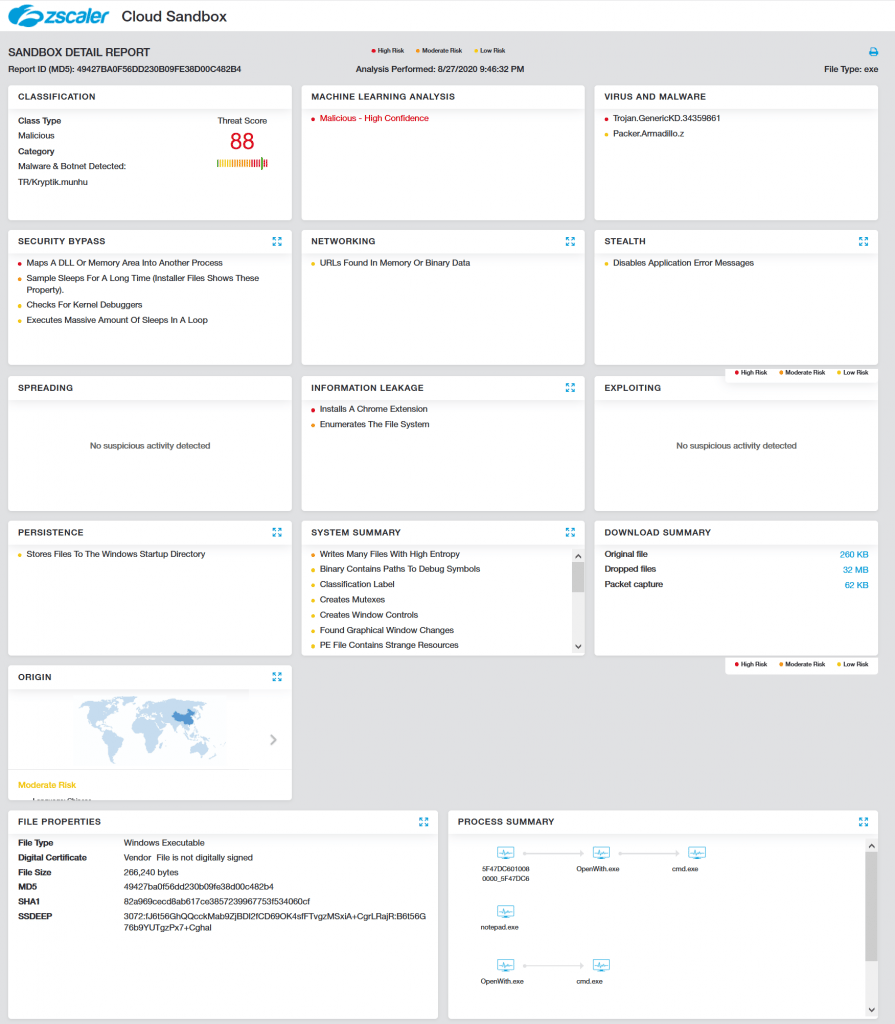Click next arrow on Origin map

tap(273, 740)
